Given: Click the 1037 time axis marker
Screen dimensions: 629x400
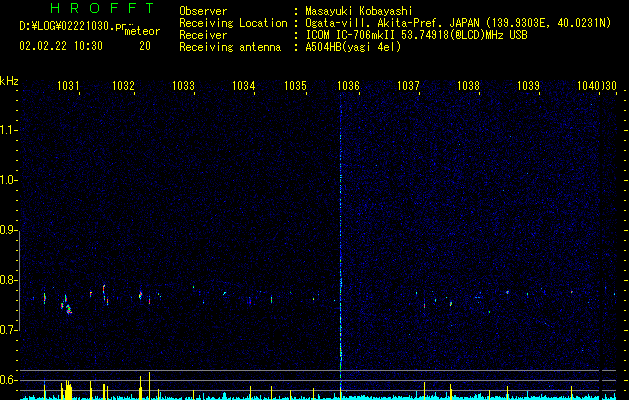Looking at the screenshot, I should point(408,86).
